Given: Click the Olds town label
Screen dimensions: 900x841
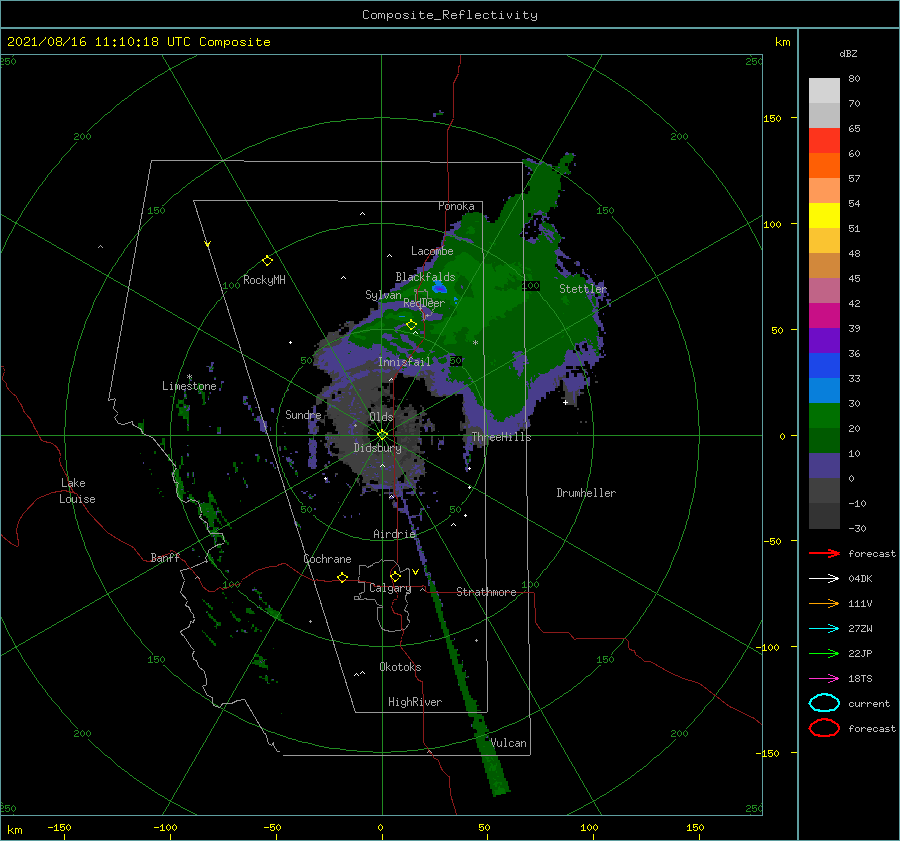Looking at the screenshot, I should click(x=381, y=417).
